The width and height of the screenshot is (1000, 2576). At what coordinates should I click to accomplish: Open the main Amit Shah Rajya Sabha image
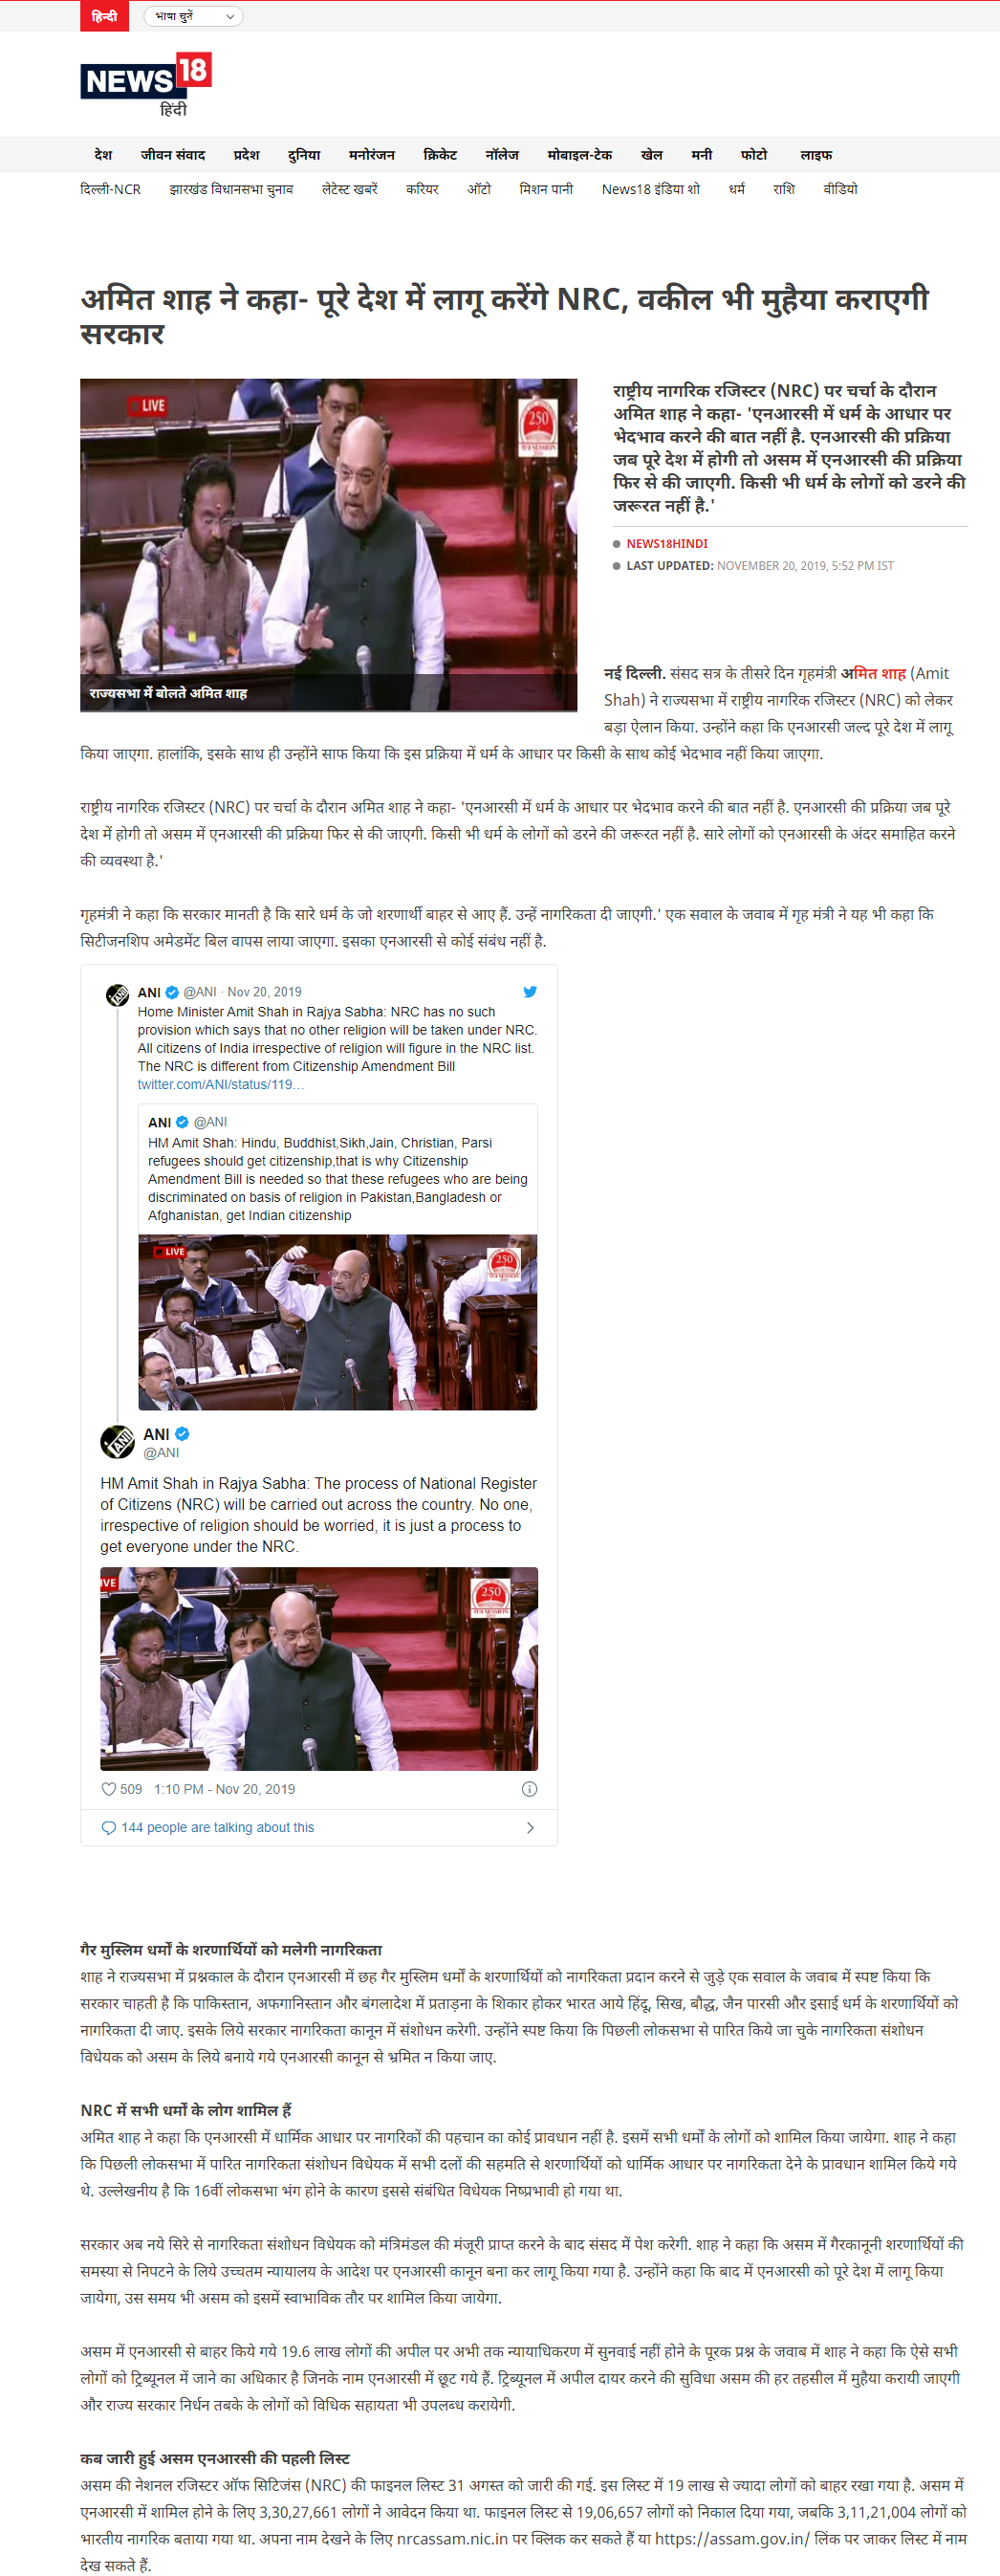[x=328, y=544]
